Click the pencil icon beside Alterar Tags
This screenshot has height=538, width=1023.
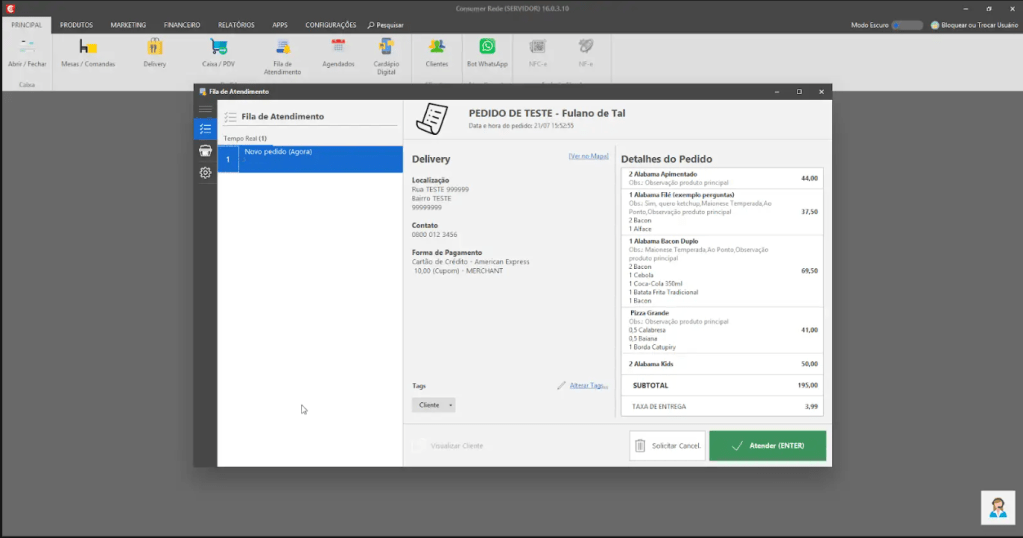(x=561, y=385)
